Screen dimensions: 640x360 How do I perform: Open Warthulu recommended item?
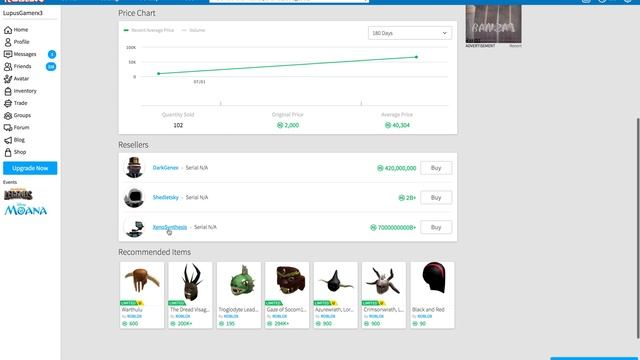(x=142, y=295)
